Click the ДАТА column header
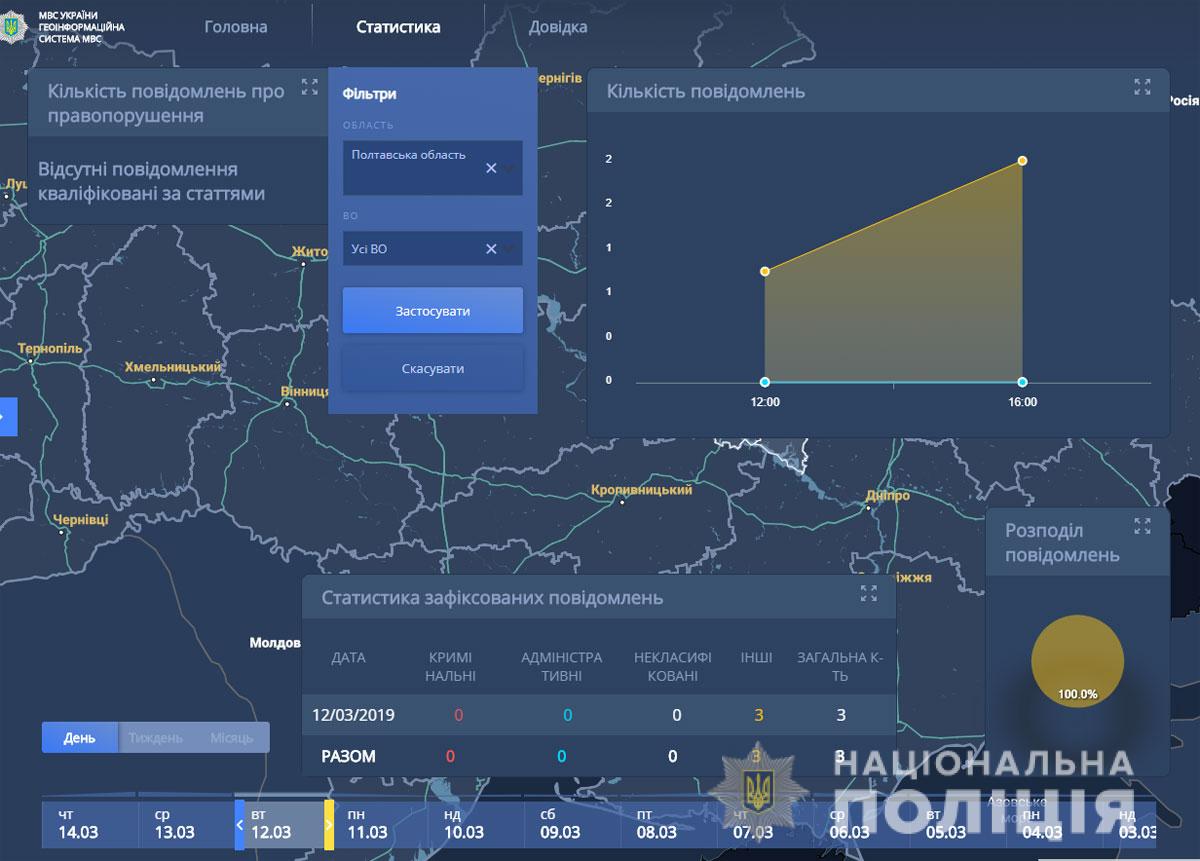 point(348,657)
